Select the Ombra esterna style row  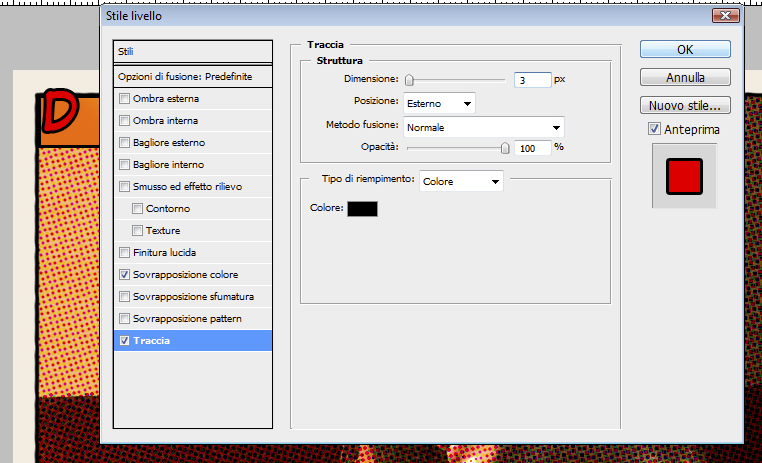tap(192, 99)
